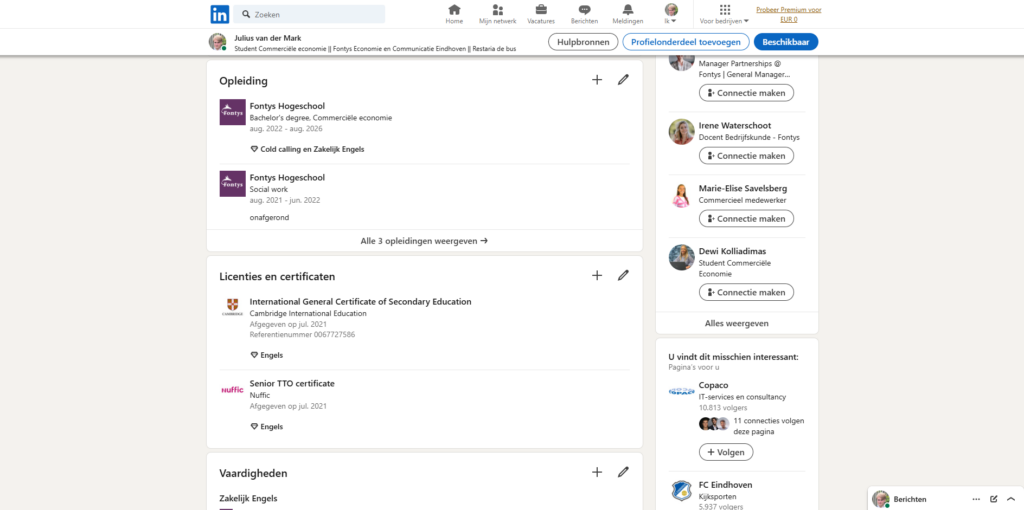Open the Beschikbaar button
The height and width of the screenshot is (510, 1024).
[x=786, y=42]
